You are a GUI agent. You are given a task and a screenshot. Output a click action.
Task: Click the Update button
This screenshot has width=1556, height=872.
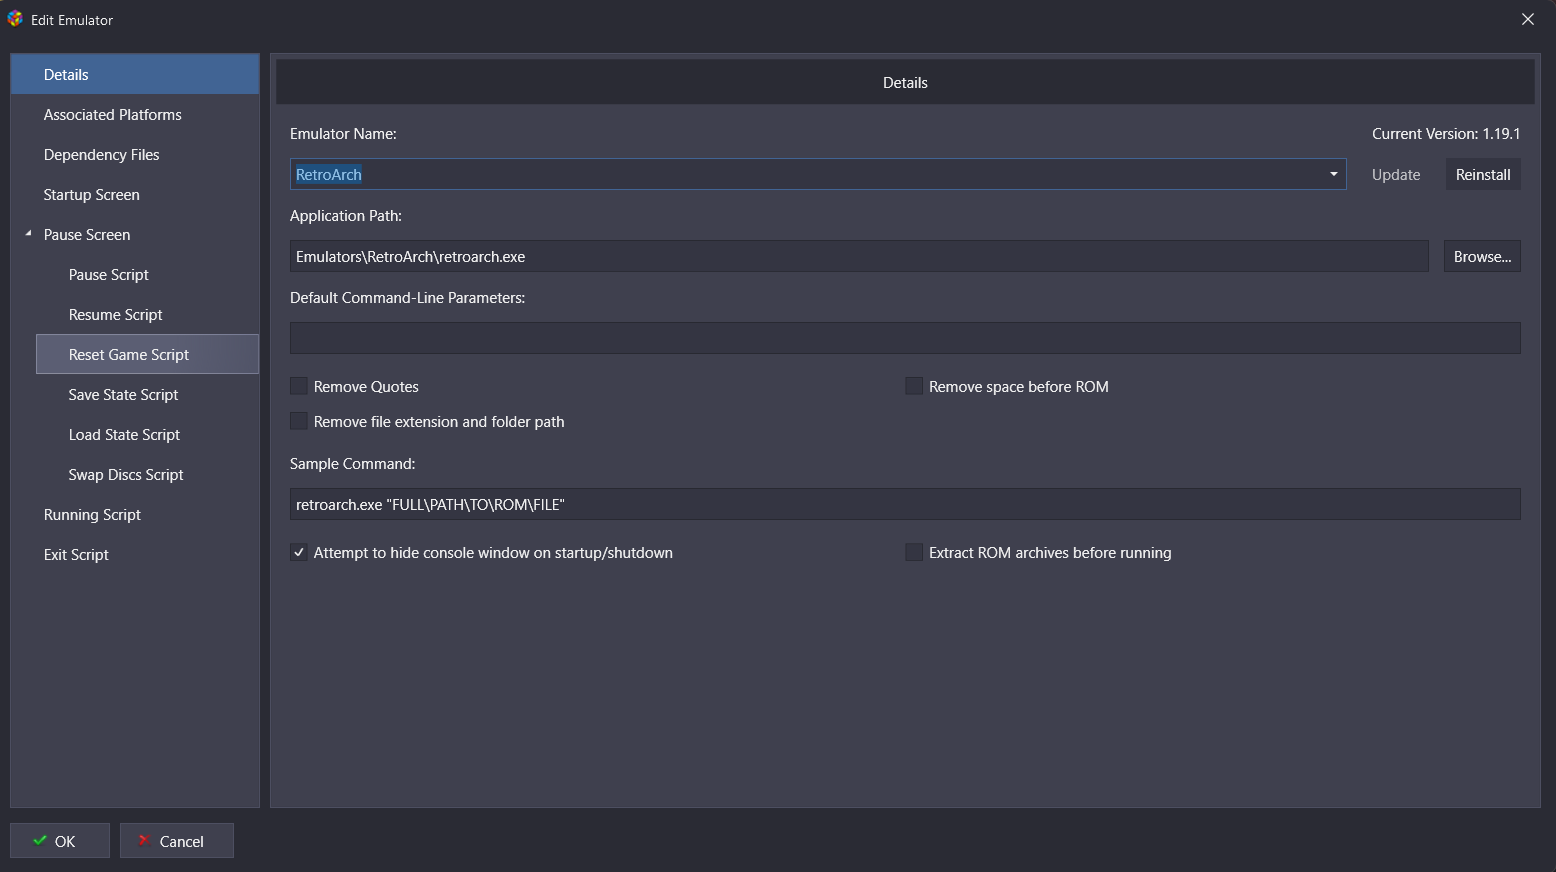pos(1396,174)
